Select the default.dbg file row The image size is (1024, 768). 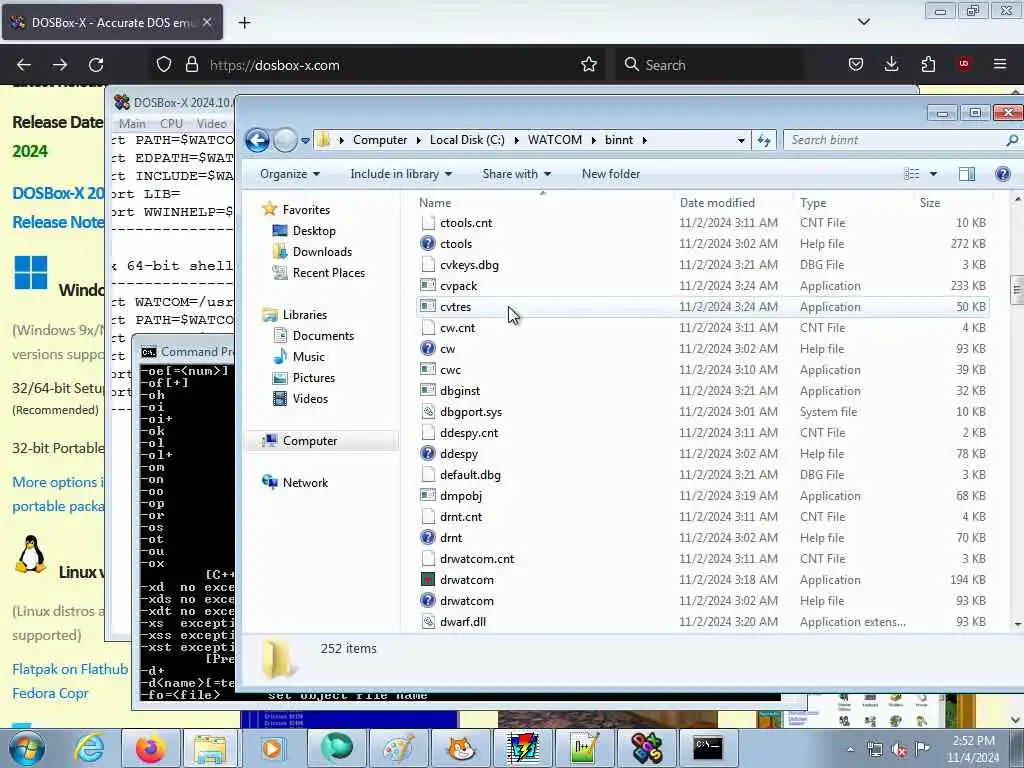[702, 475]
